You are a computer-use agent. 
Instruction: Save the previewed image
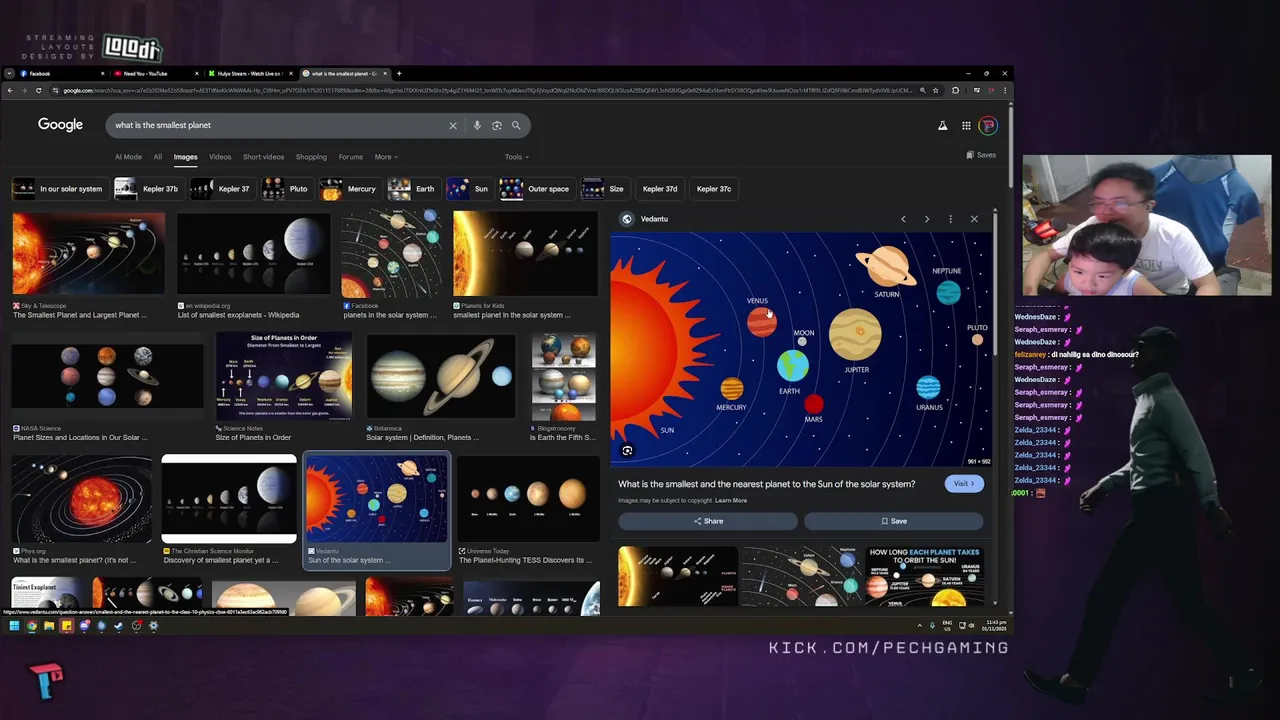[894, 521]
